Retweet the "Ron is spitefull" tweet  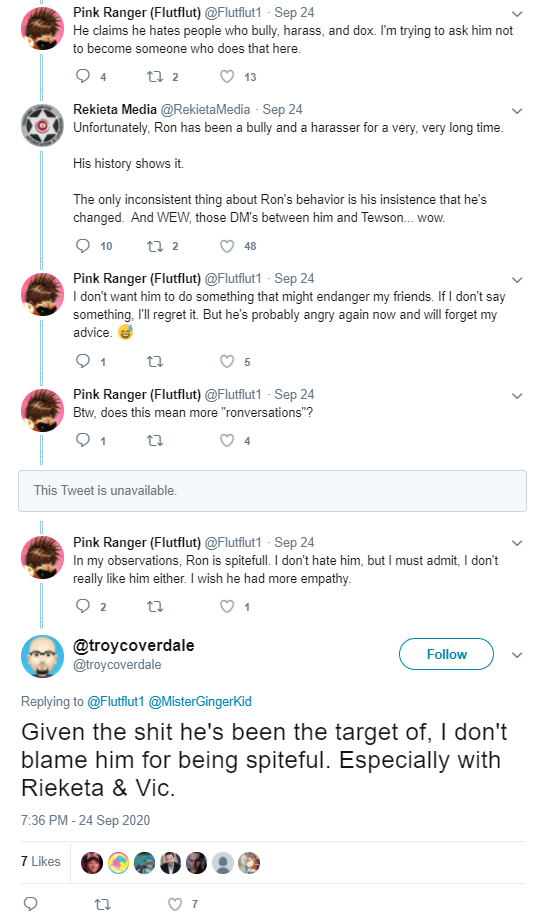[x=155, y=607]
